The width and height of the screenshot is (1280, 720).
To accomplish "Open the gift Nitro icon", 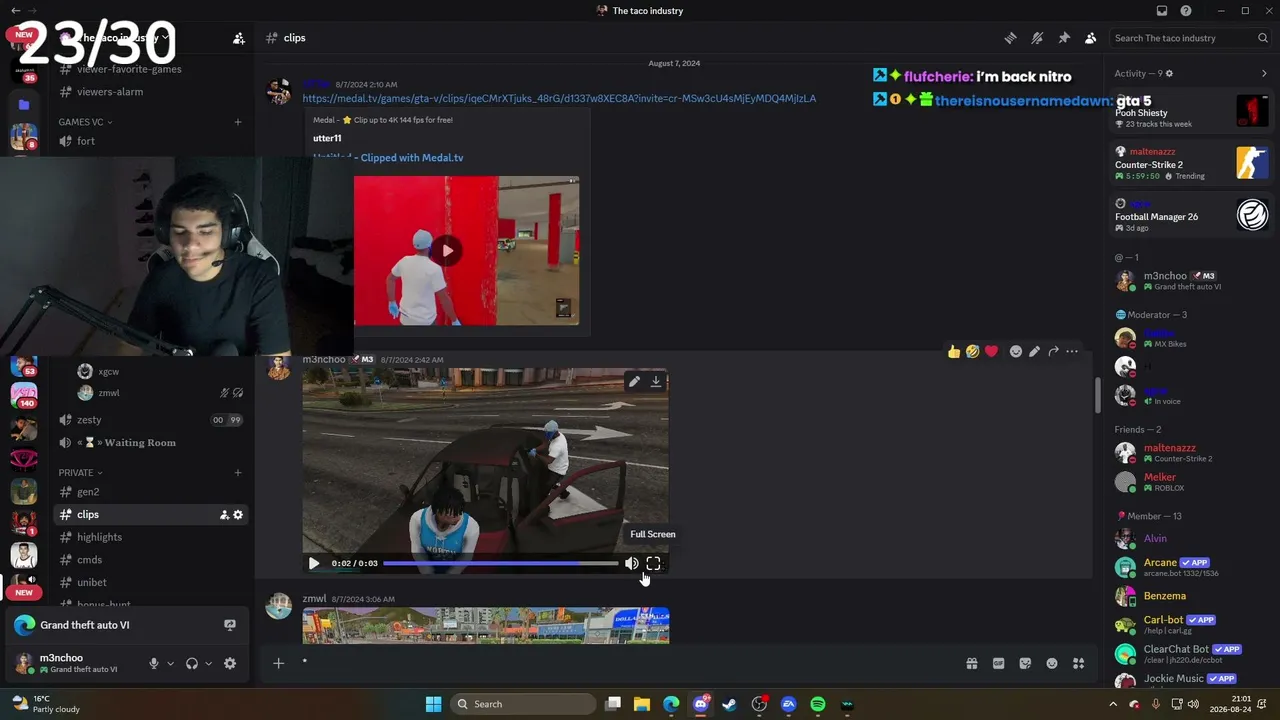I will 971,663.
